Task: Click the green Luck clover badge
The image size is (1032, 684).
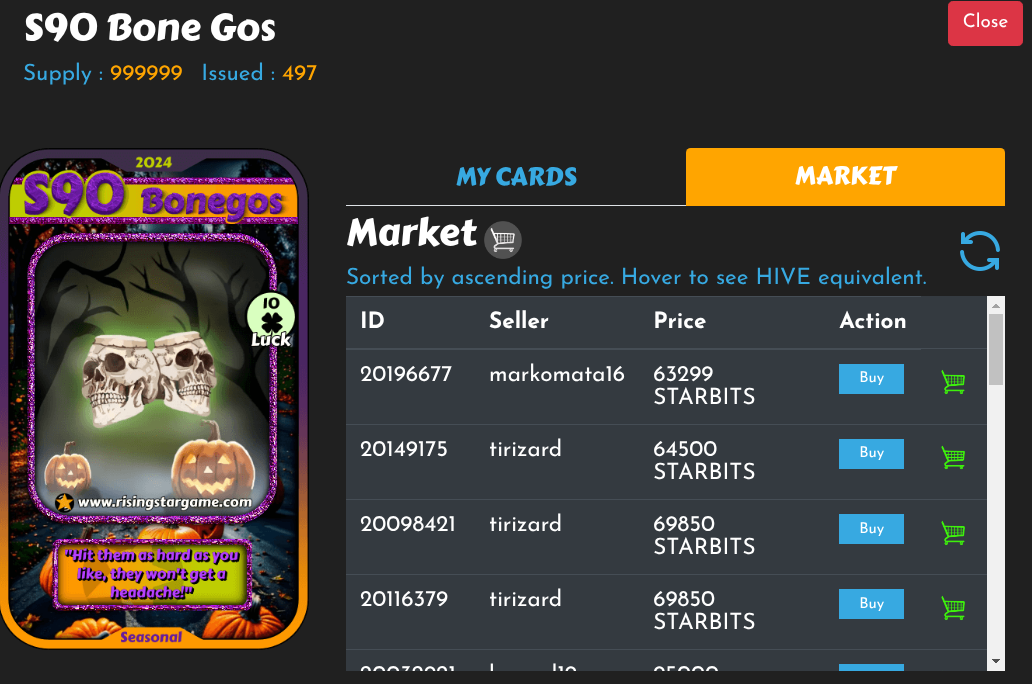Action: [271, 319]
